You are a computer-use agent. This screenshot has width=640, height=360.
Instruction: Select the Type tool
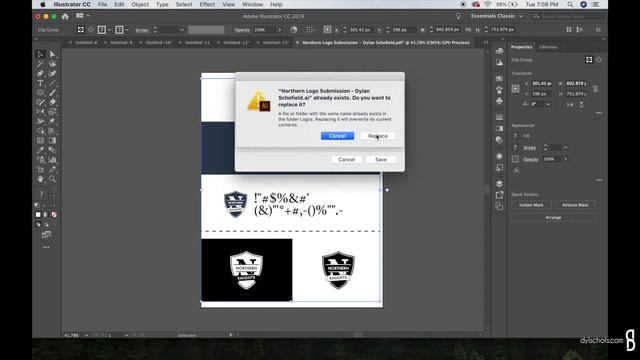click(x=40, y=83)
